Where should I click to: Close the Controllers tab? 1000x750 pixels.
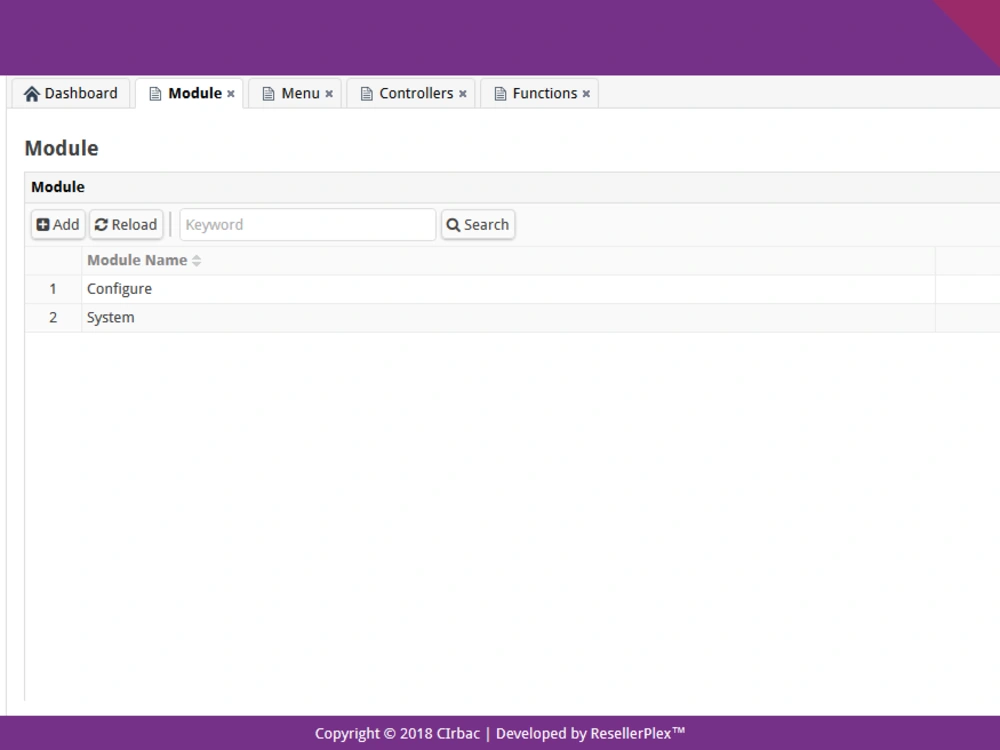pos(462,93)
